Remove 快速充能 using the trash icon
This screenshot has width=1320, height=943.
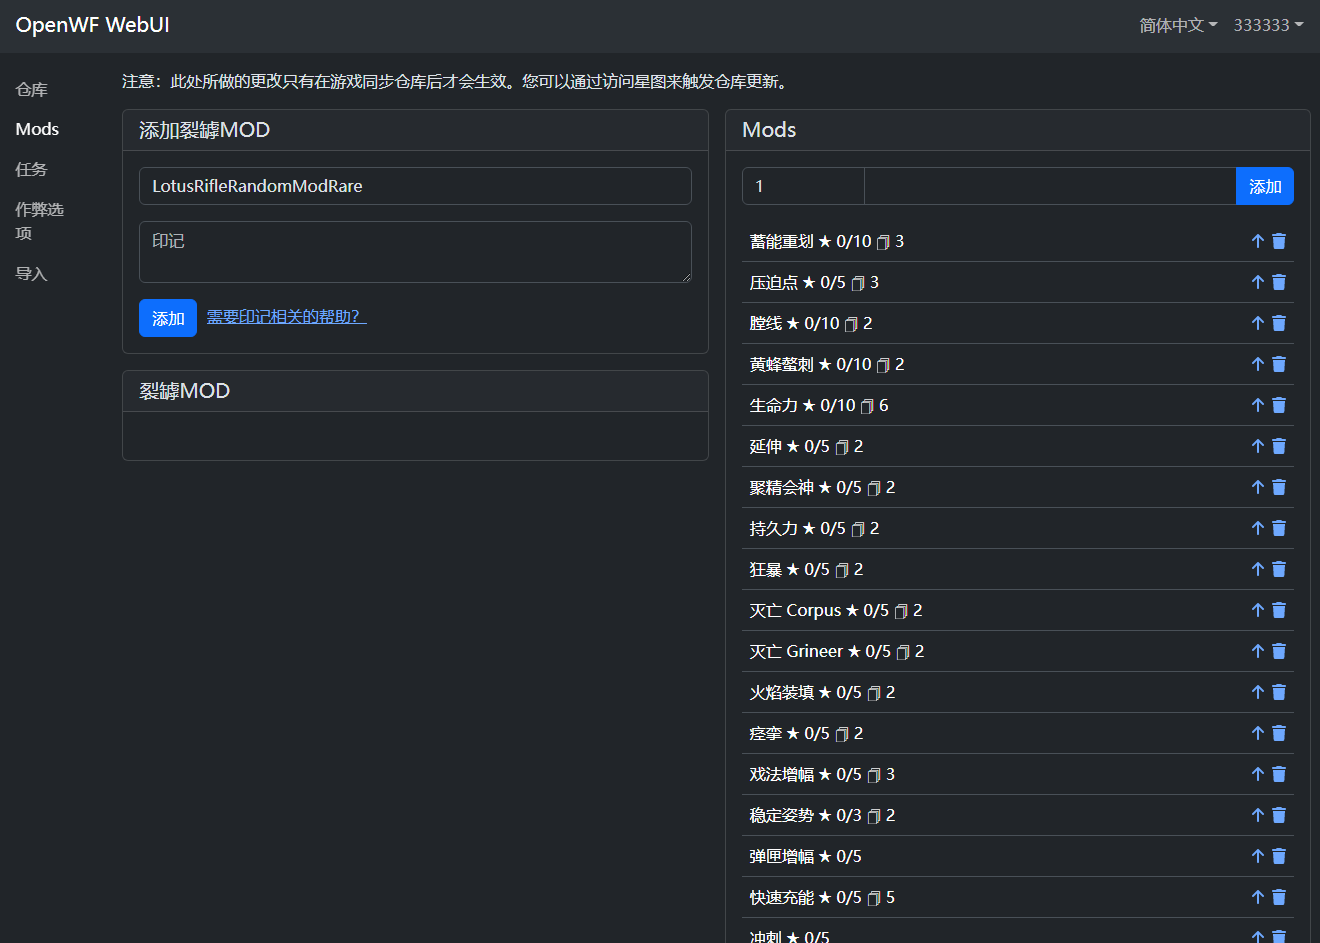pos(1279,896)
